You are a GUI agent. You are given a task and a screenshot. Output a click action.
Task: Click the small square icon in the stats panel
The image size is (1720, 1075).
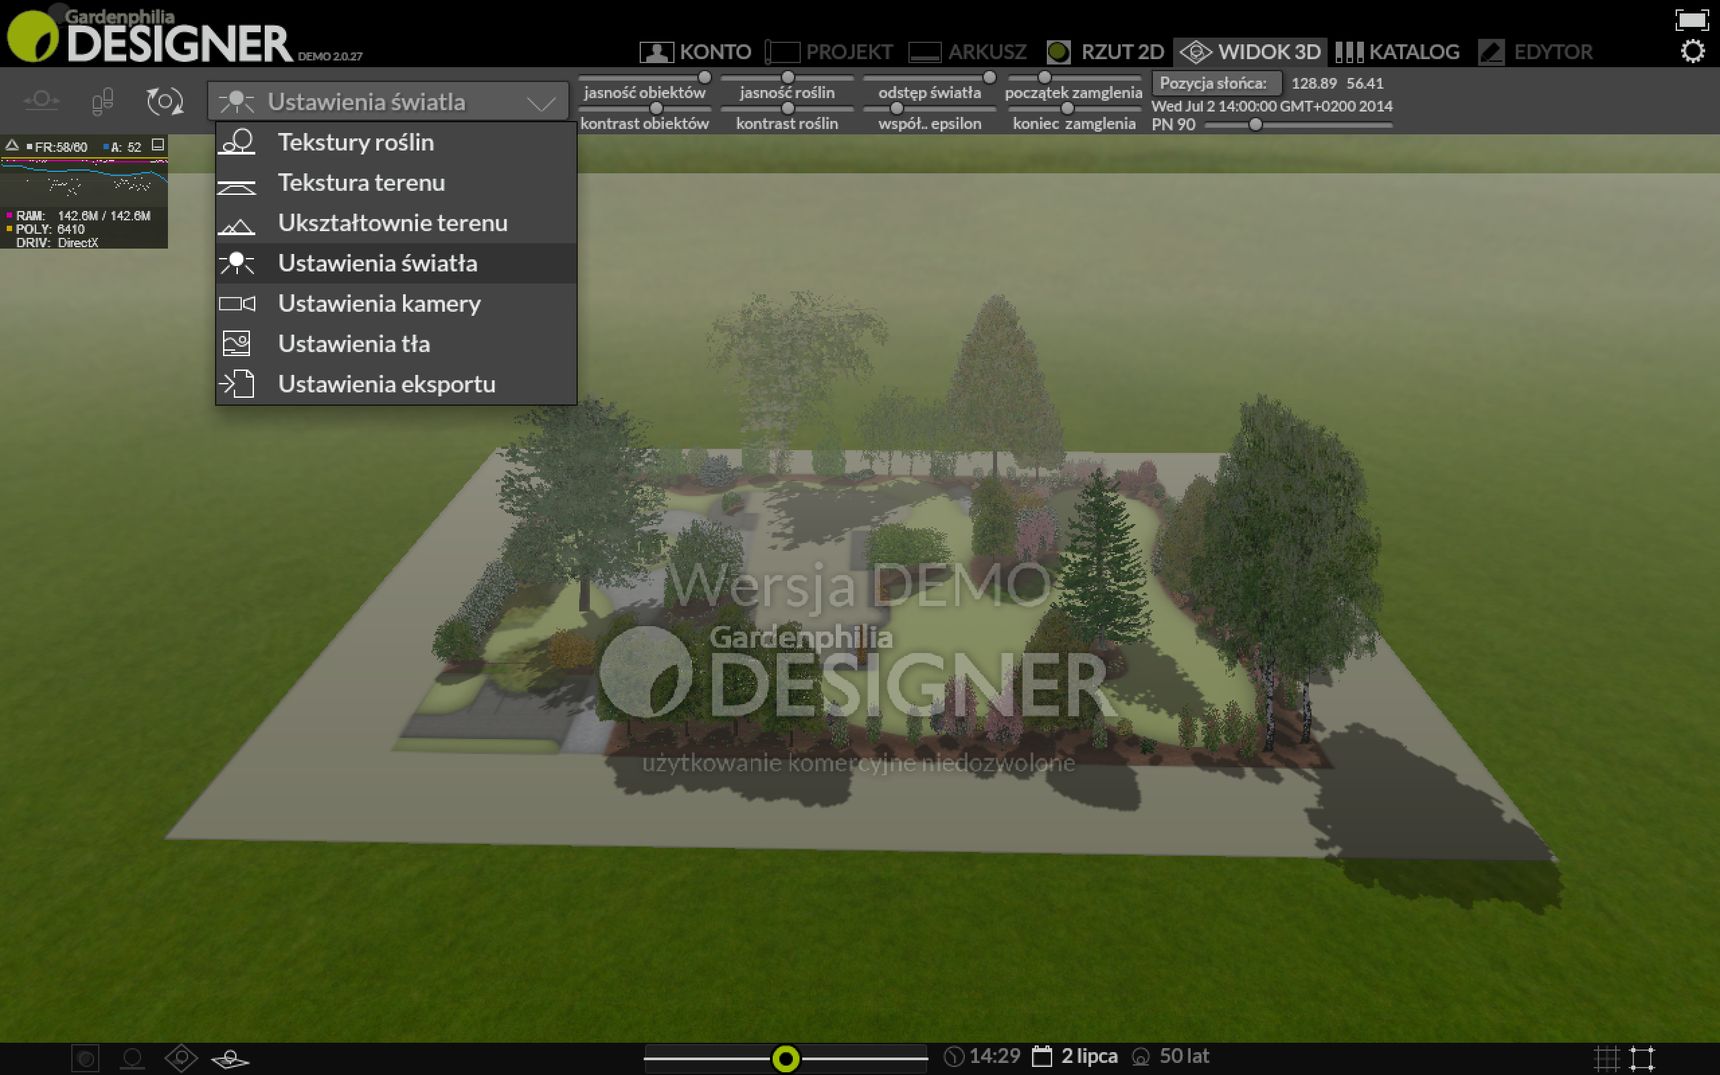[x=158, y=145]
